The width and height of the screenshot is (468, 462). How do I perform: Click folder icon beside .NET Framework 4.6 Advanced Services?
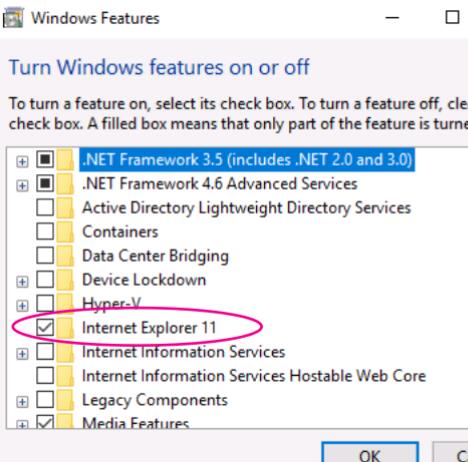[65, 184]
